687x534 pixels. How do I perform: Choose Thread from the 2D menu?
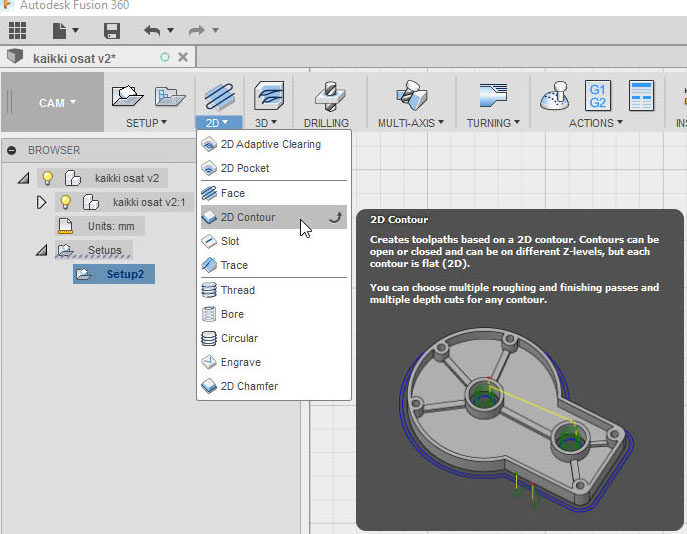[x=274, y=290]
